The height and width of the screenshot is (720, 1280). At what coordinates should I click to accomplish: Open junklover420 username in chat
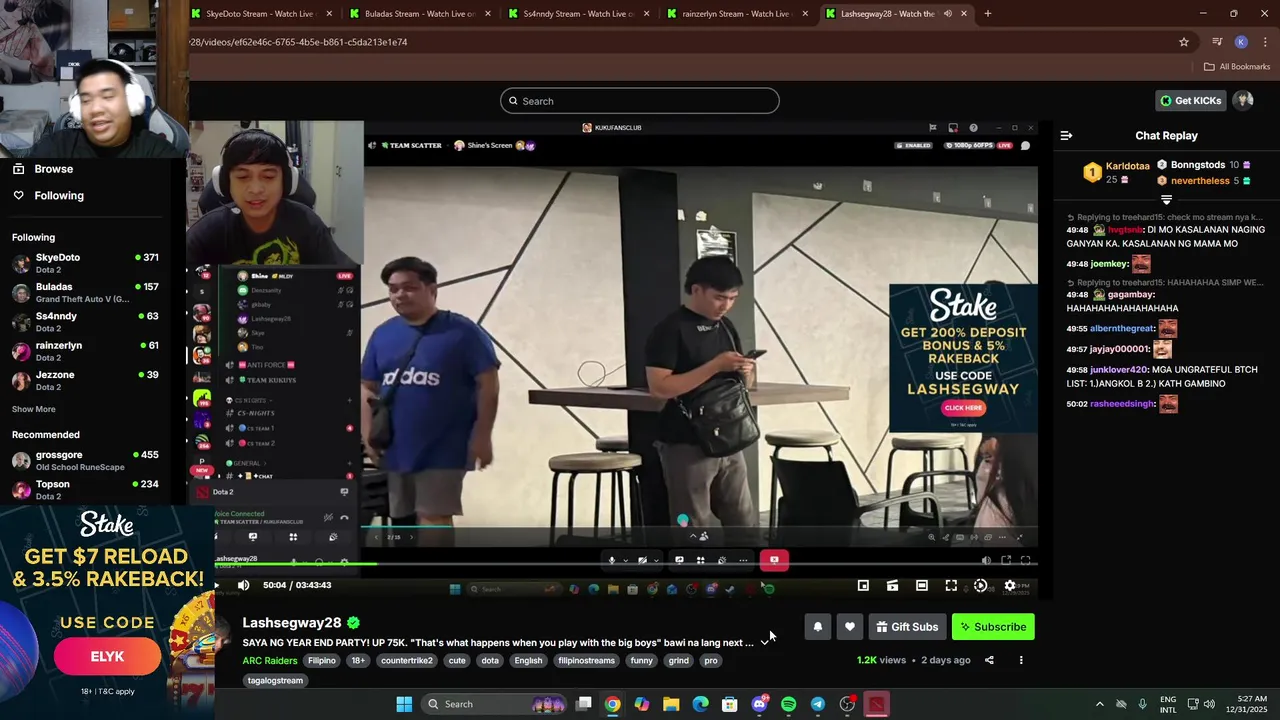click(1118, 370)
